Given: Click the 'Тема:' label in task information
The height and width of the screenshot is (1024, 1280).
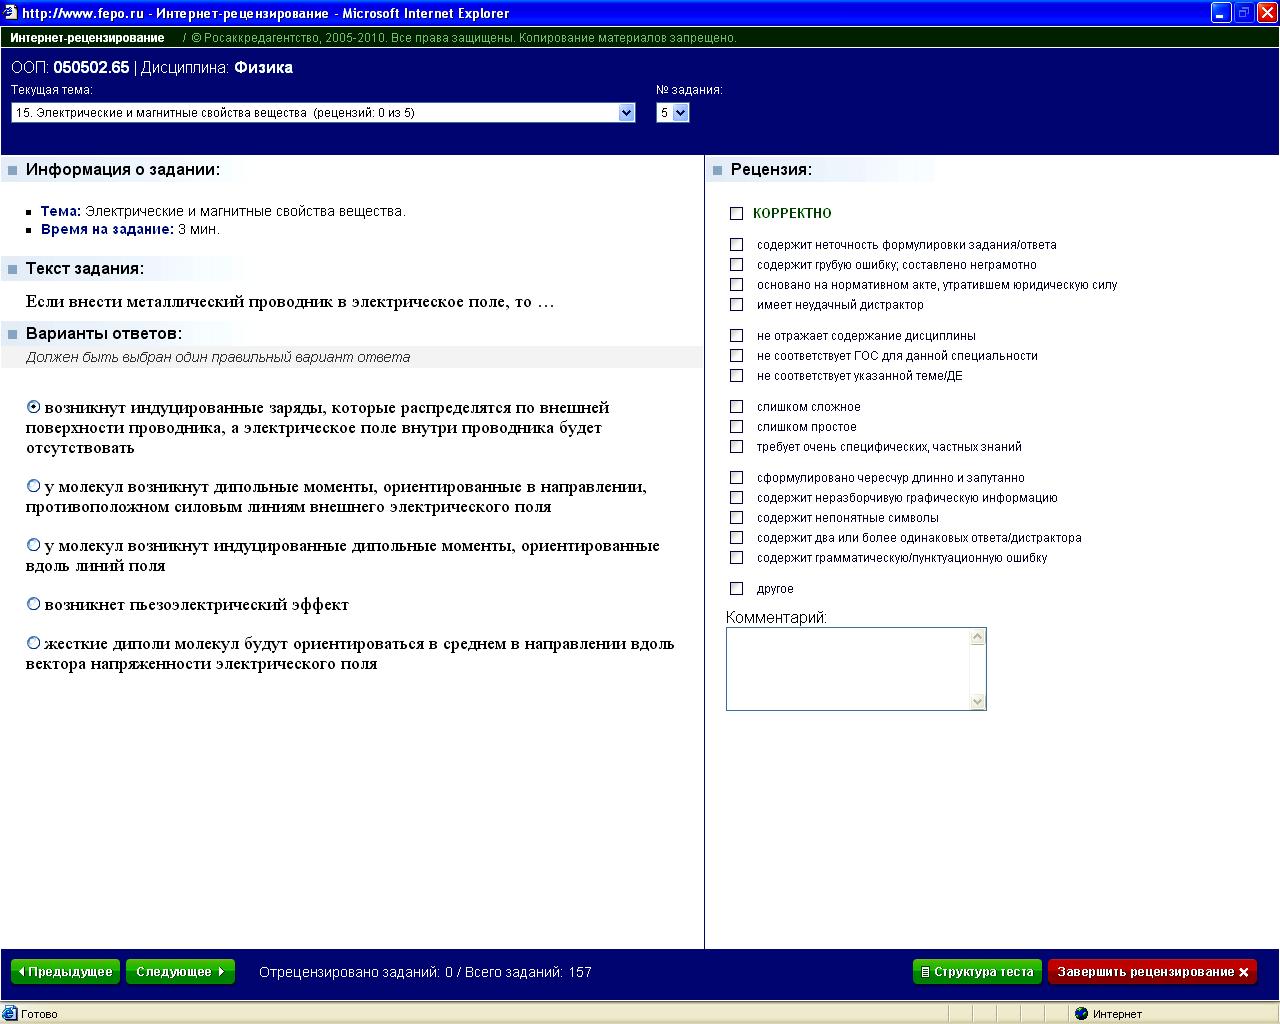Looking at the screenshot, I should tap(61, 211).
